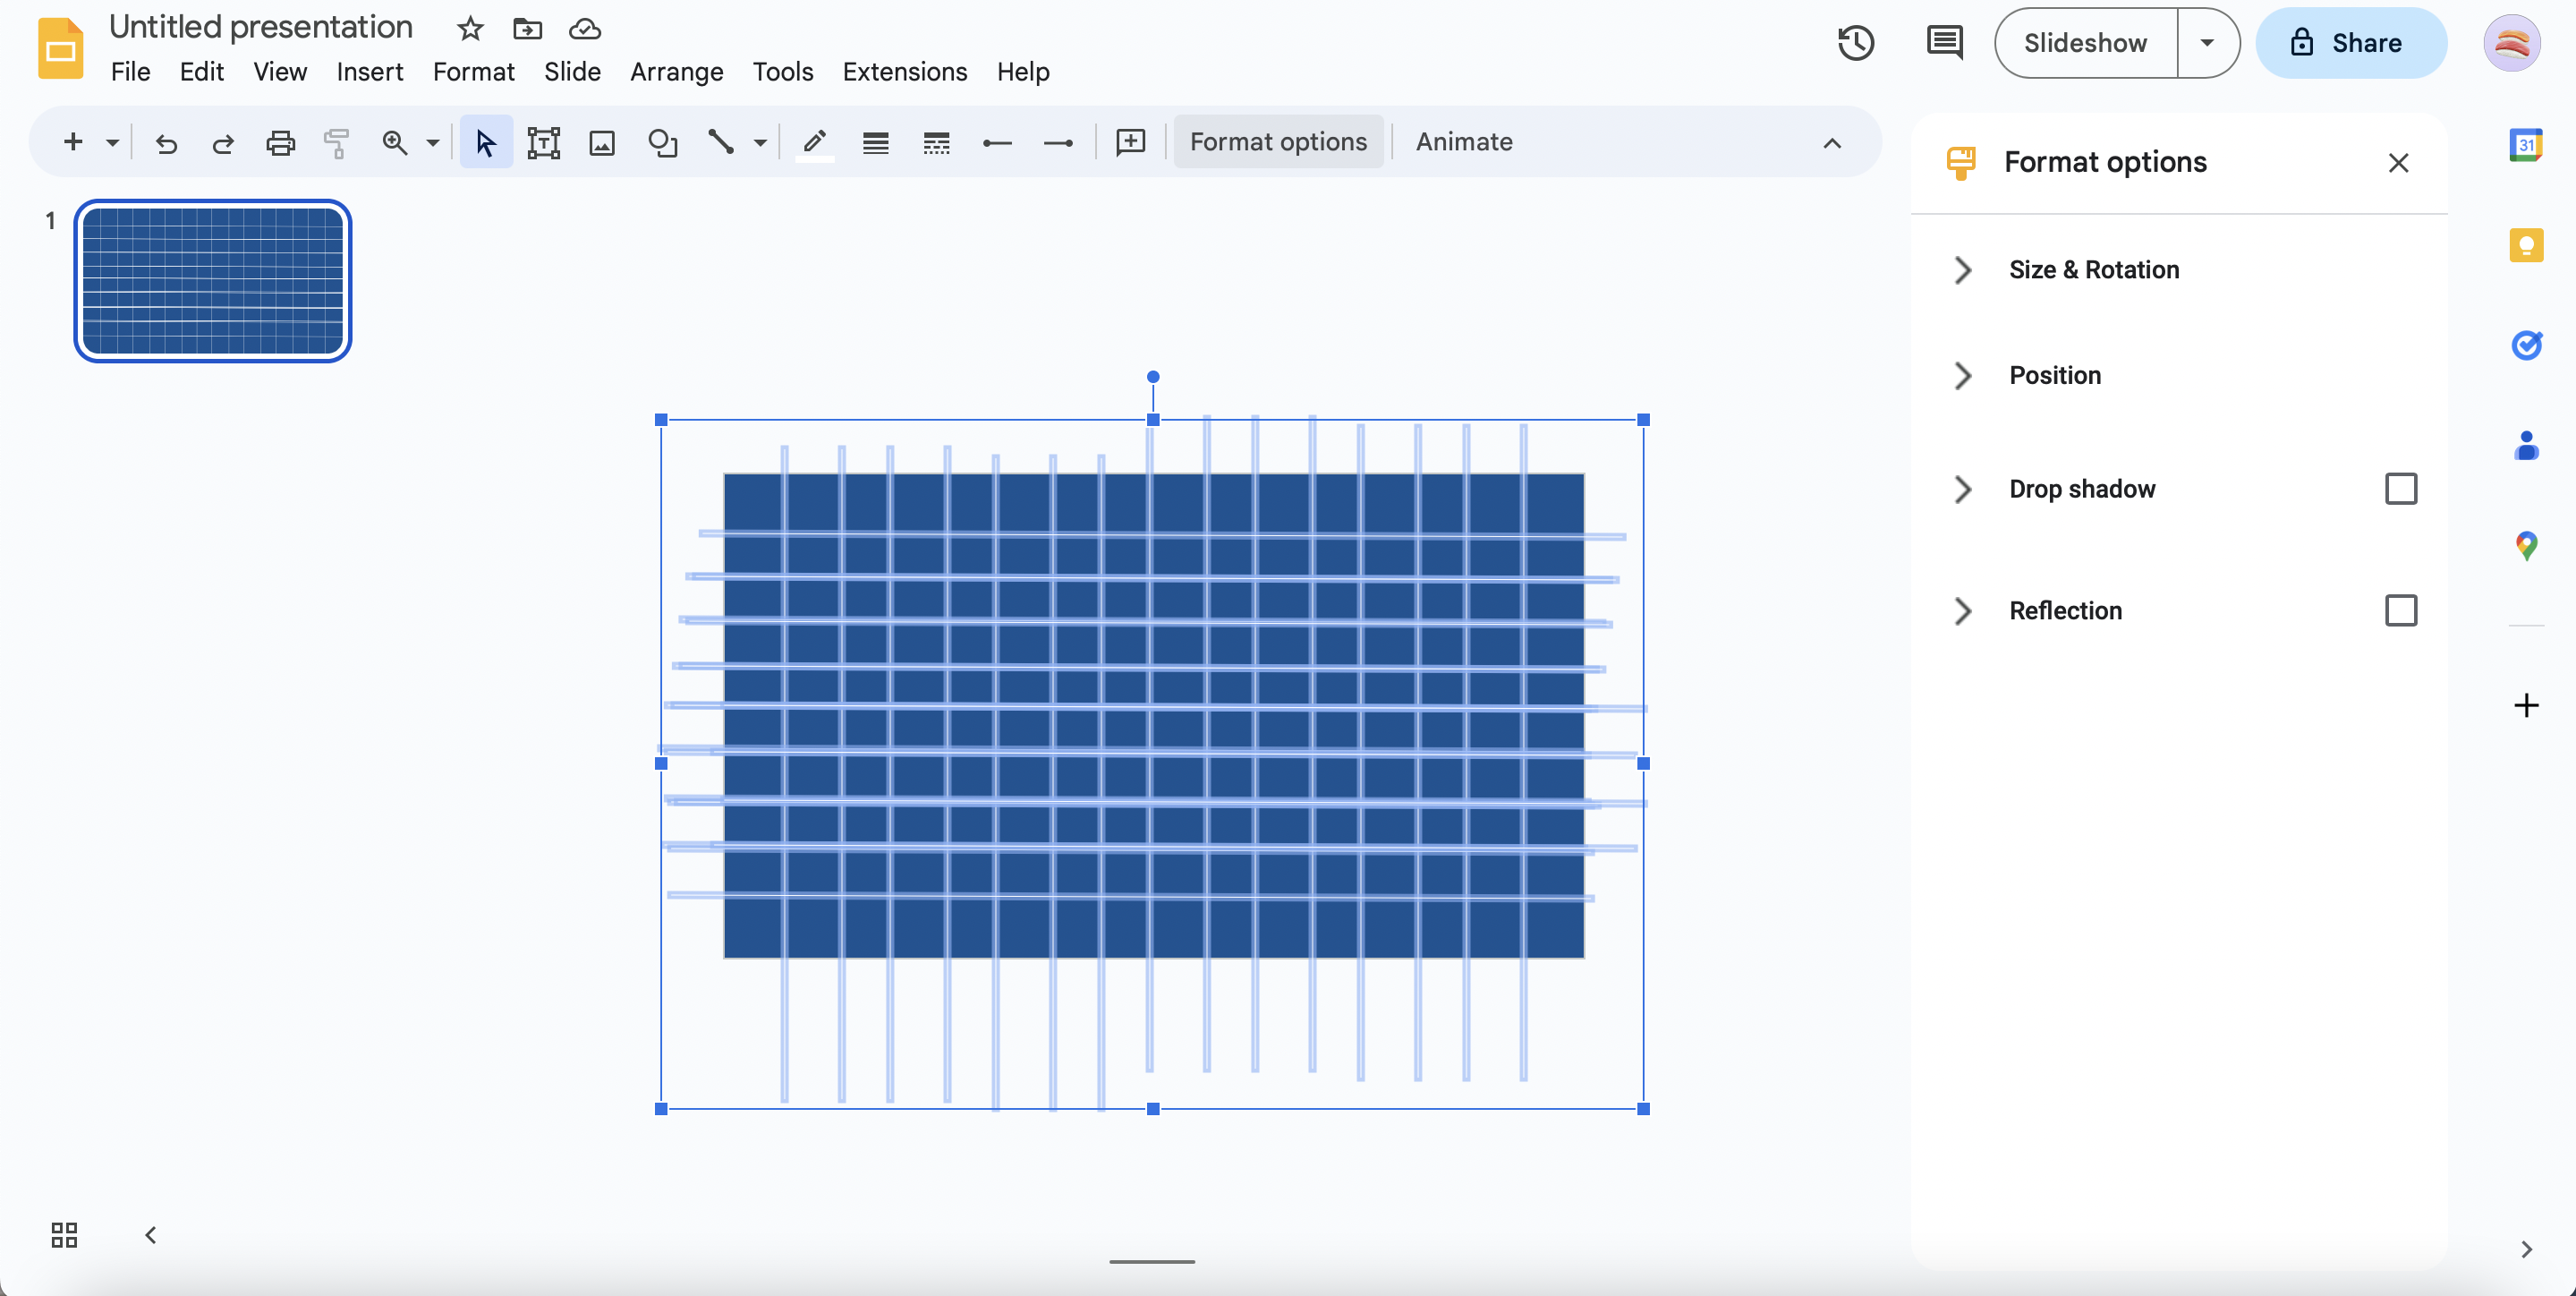Enable Drop shadow checkbox
This screenshot has height=1296, width=2576.
pos(2399,488)
